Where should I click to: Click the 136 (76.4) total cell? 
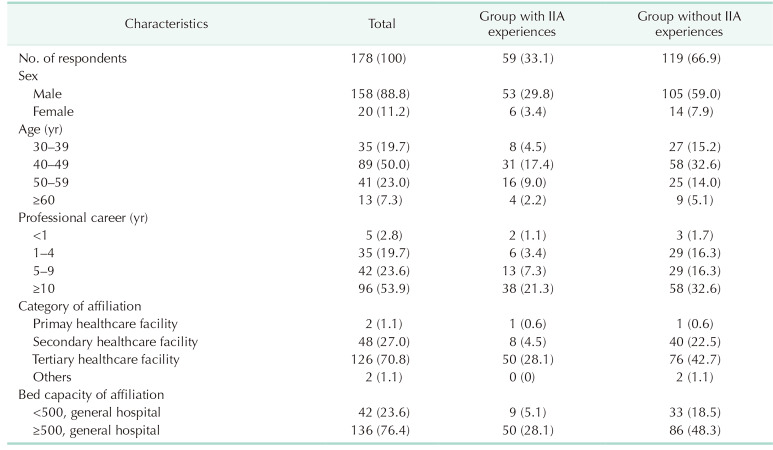pos(378,431)
